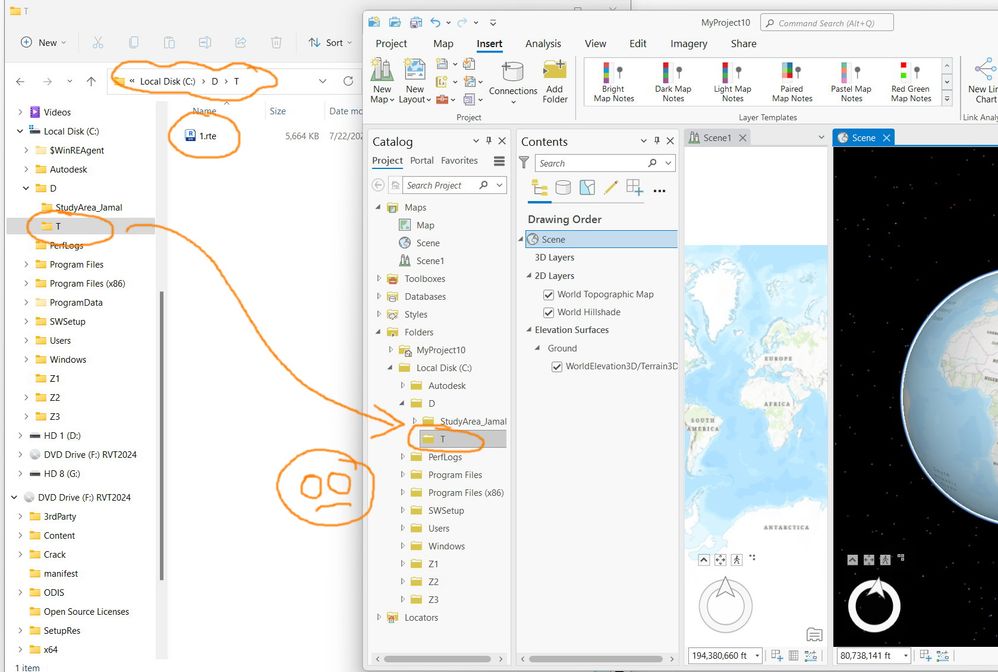Image resolution: width=998 pixels, height=672 pixels.
Task: Select List By Snapping icon in Contents
Action: coord(635,187)
